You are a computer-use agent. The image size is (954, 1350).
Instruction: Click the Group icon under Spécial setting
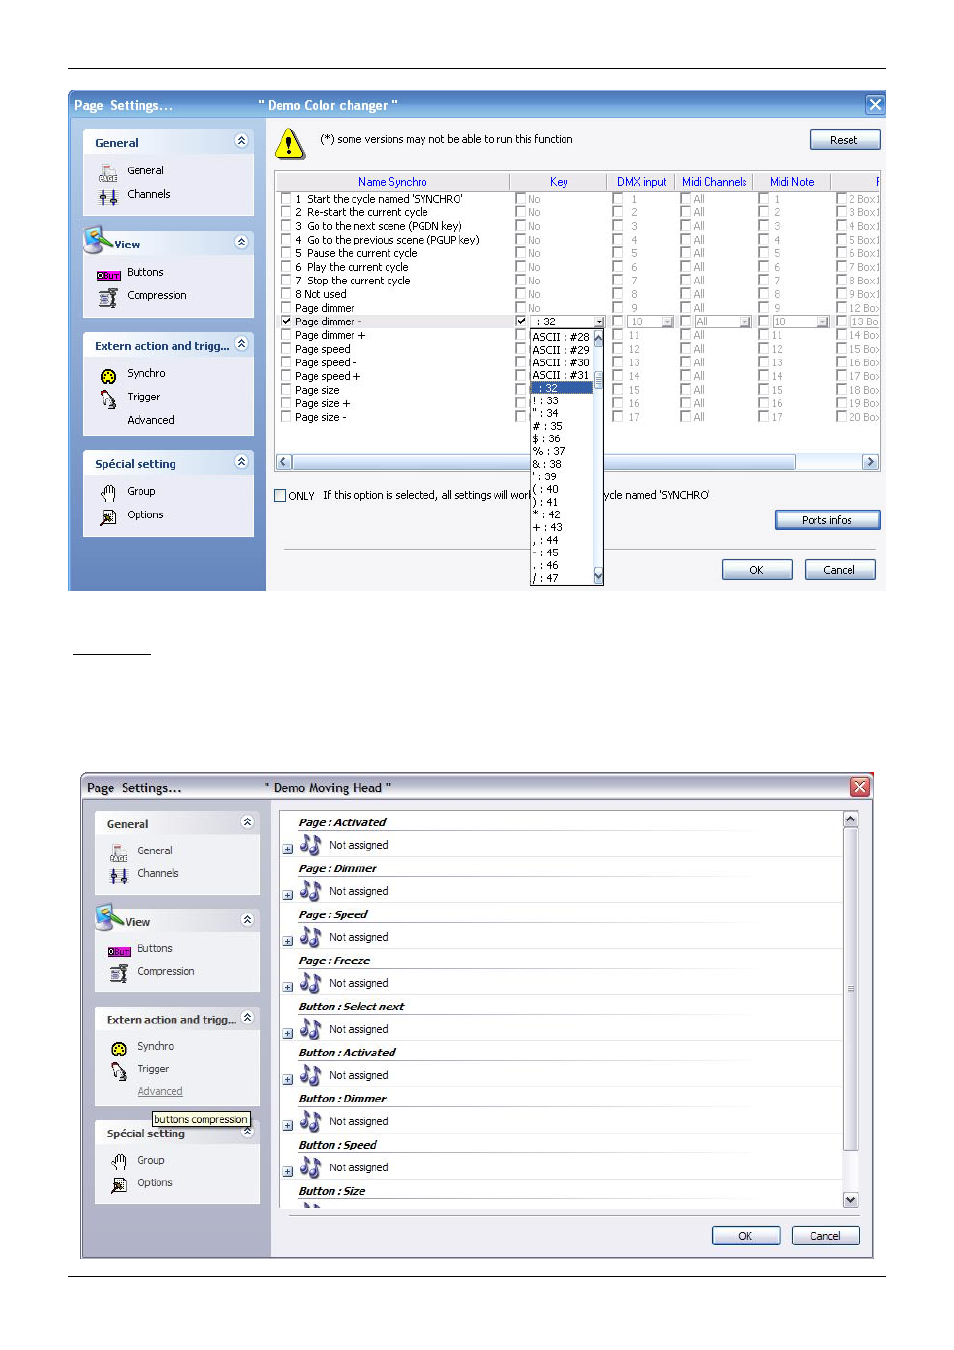pyautogui.click(x=108, y=491)
